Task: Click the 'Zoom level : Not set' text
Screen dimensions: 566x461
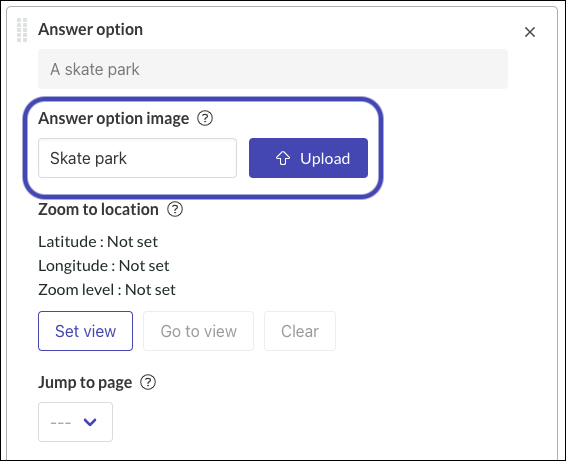Action: pyautogui.click(x=107, y=290)
